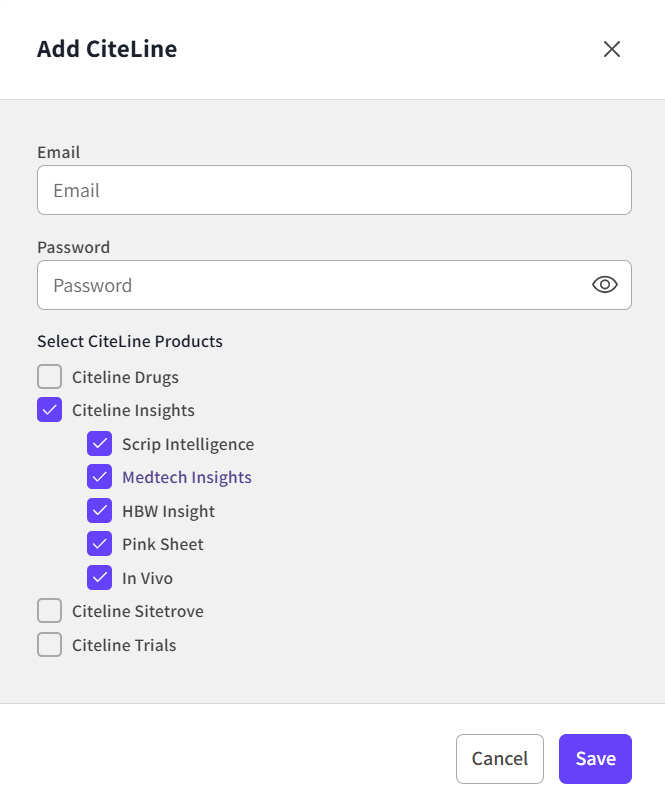The image size is (665, 808).
Task: Toggle off the In Vivo checkbox
Action: [x=100, y=578]
